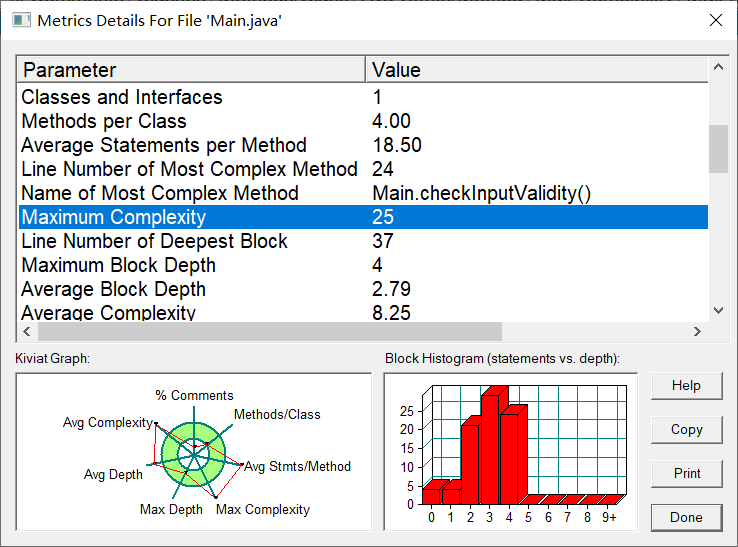Click the histogram bar for depth 2
This screenshot has width=738, height=547.
[x=470, y=465]
